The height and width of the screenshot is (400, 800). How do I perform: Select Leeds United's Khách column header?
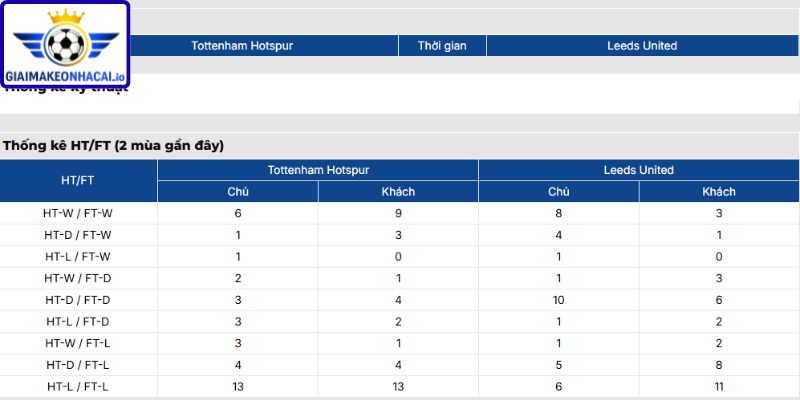point(719,192)
